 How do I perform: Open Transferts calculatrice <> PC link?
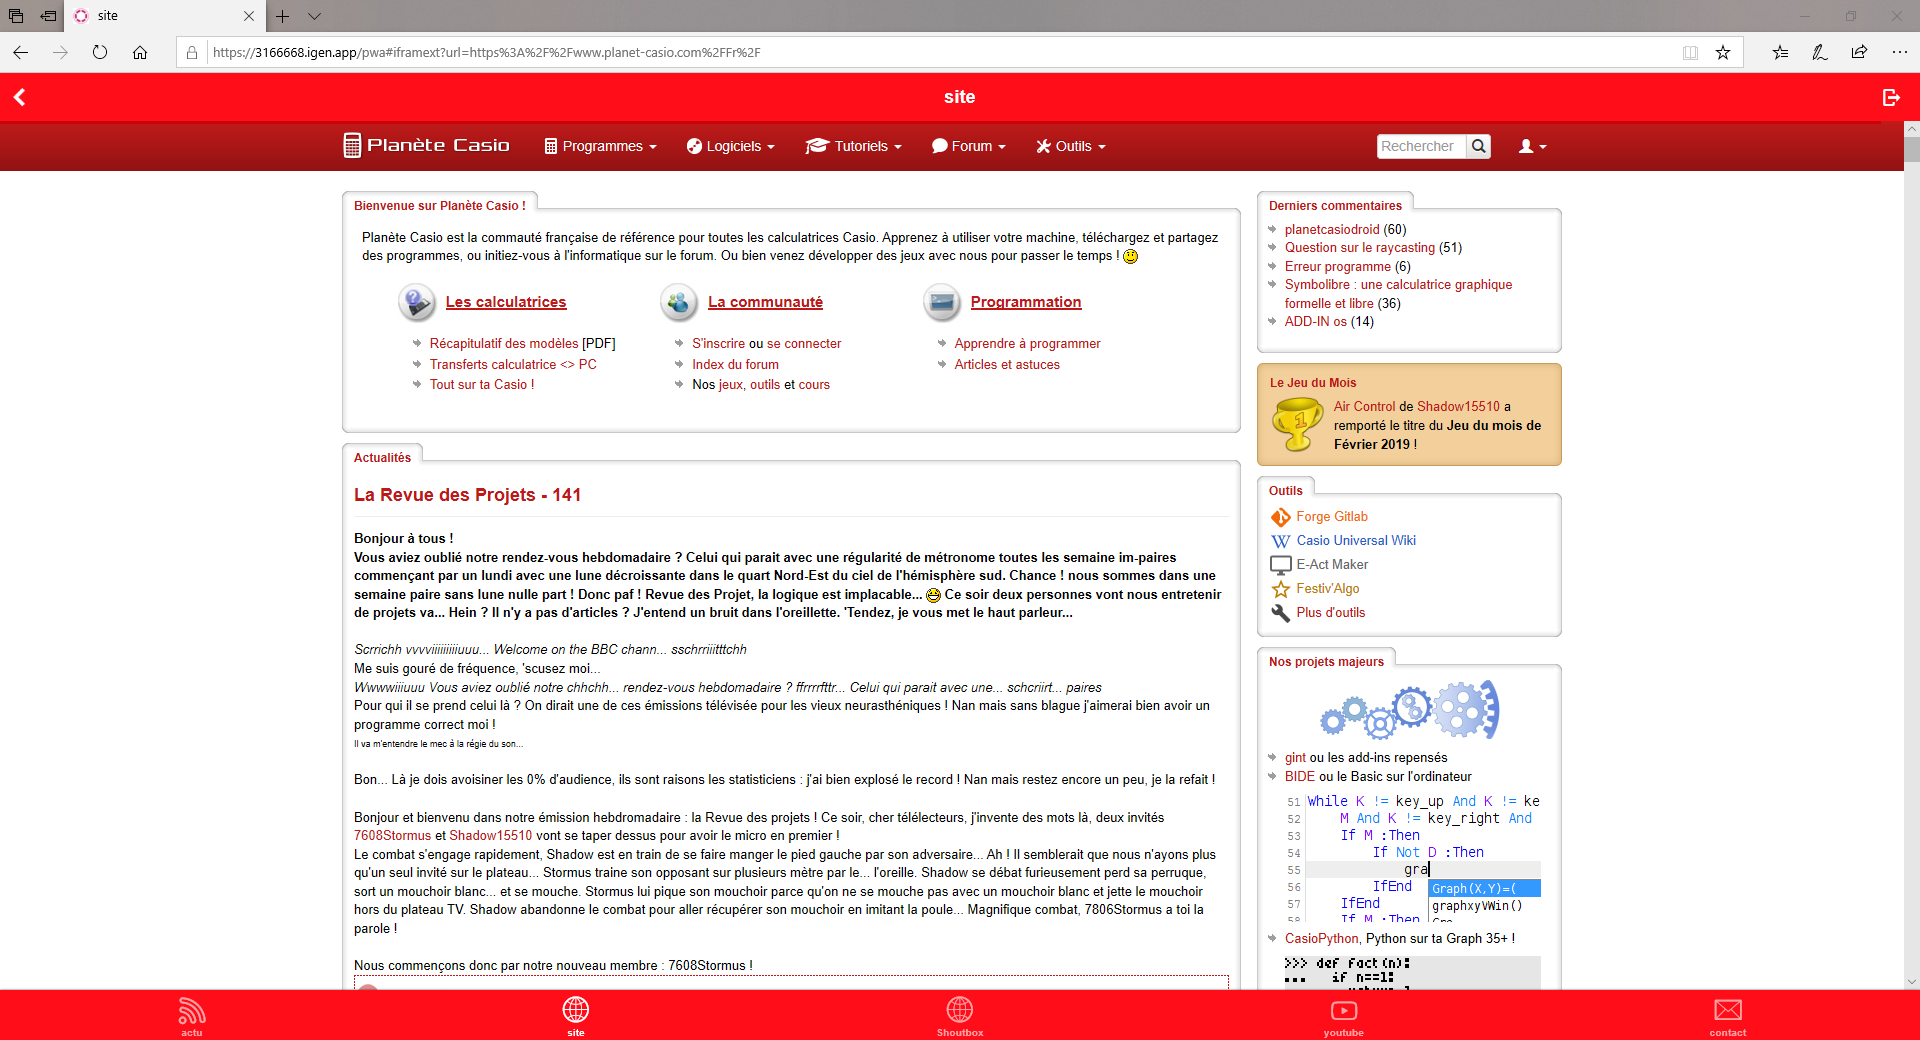[x=513, y=364]
